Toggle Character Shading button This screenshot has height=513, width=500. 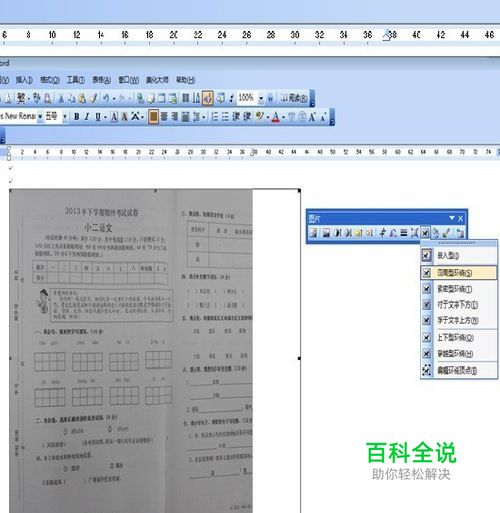coord(124,117)
